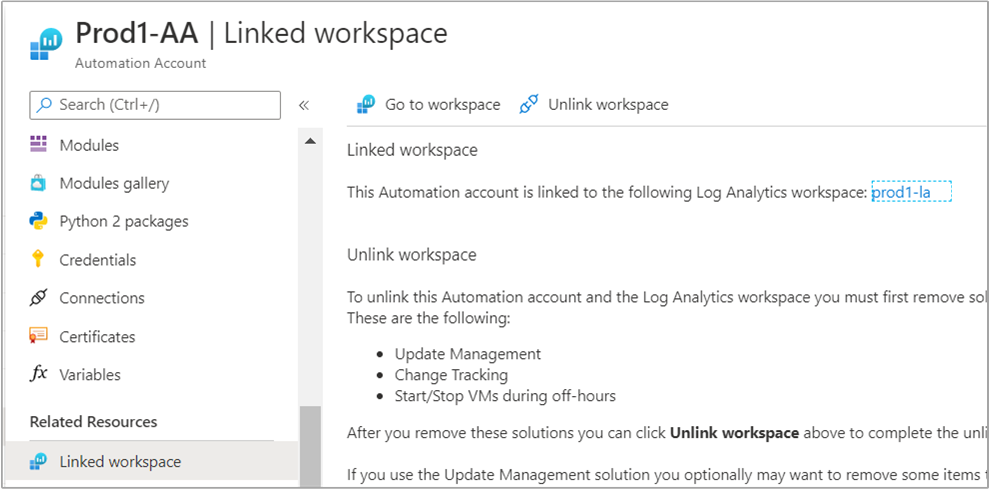Click the Credentials key icon
This screenshot has width=990, height=489.
(39, 259)
